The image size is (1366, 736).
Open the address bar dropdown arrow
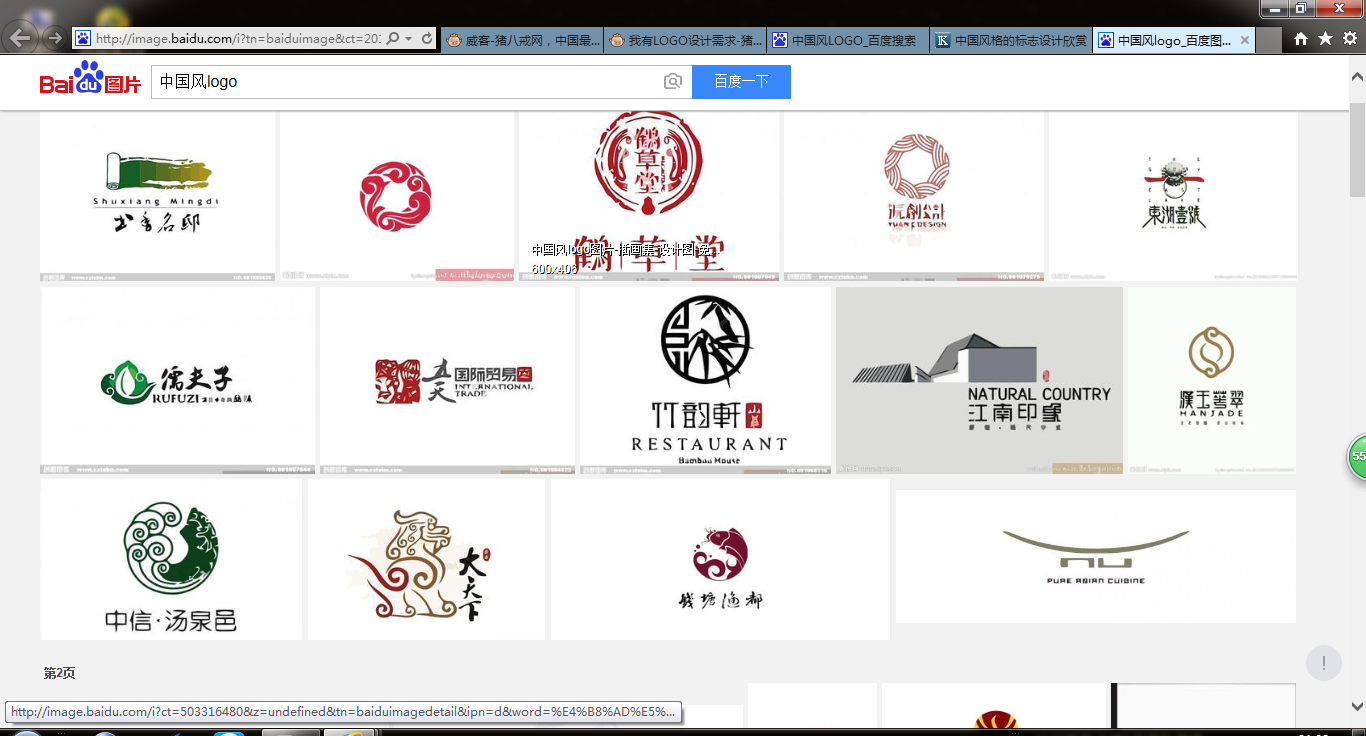point(410,38)
